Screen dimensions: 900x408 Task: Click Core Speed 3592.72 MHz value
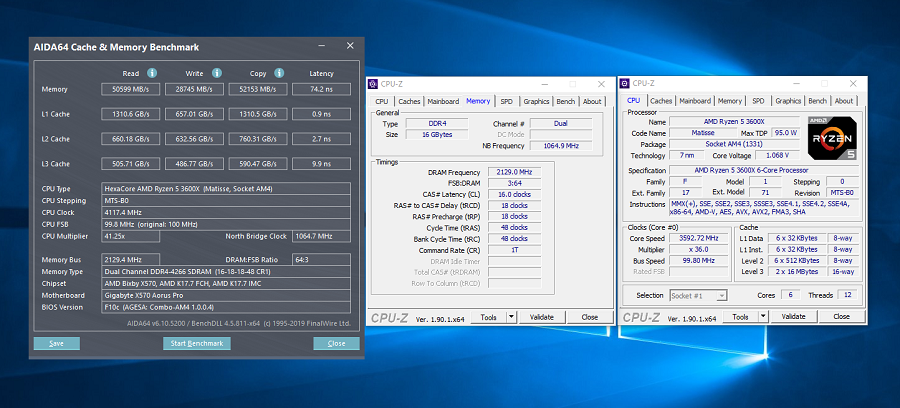[698, 238]
